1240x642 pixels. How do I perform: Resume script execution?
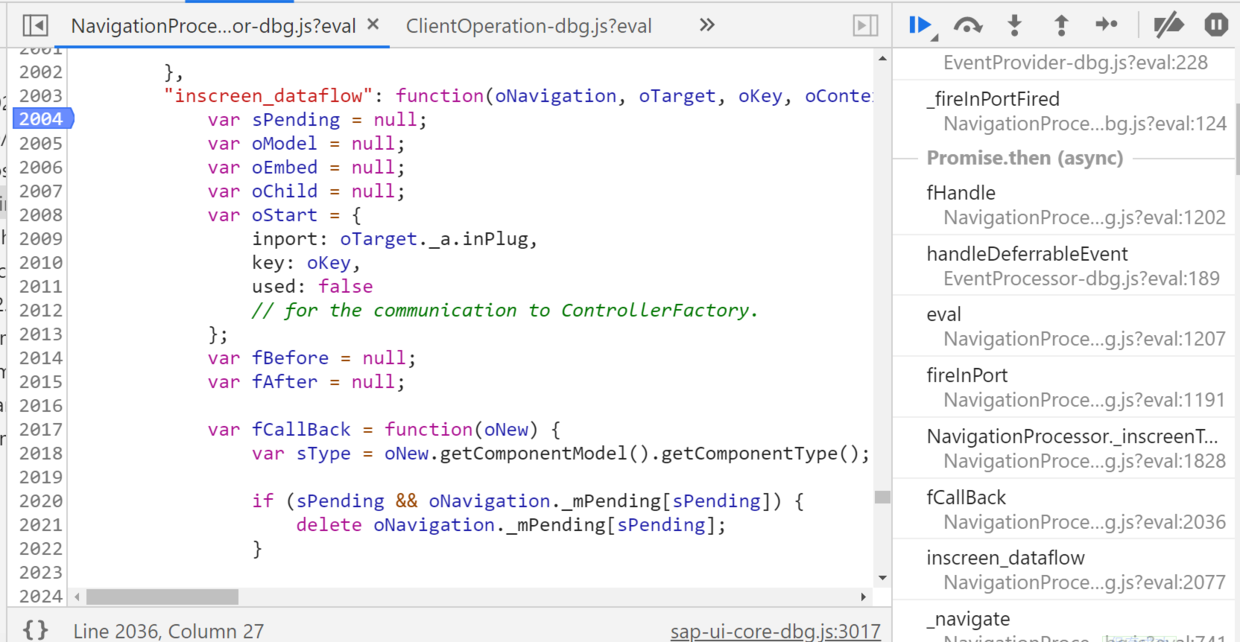click(x=921, y=25)
